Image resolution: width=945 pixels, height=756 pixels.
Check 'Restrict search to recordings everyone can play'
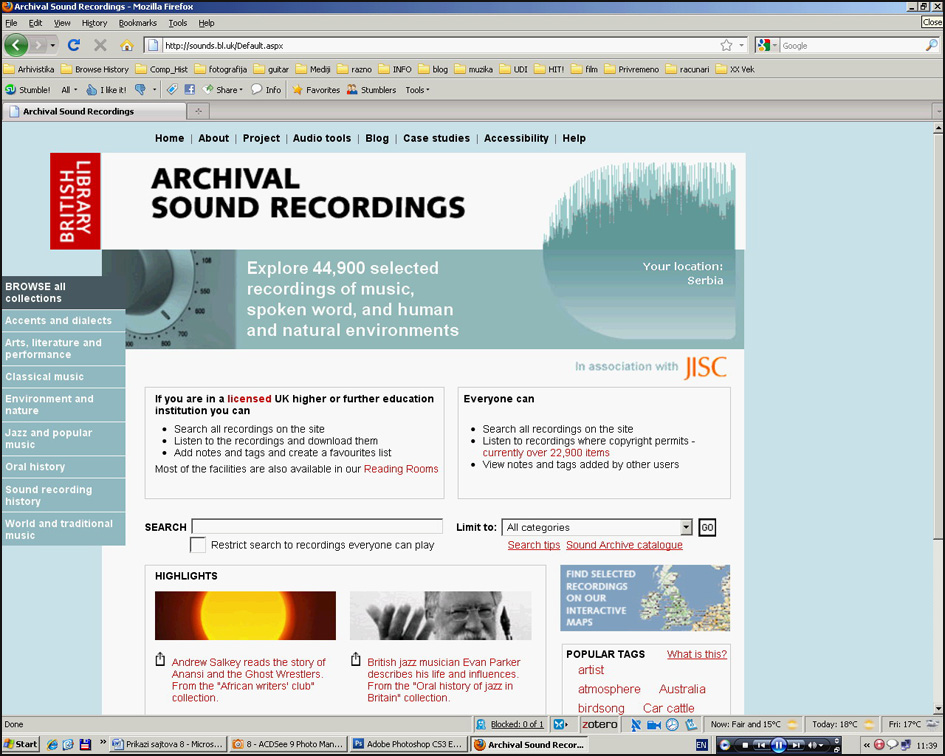198,545
